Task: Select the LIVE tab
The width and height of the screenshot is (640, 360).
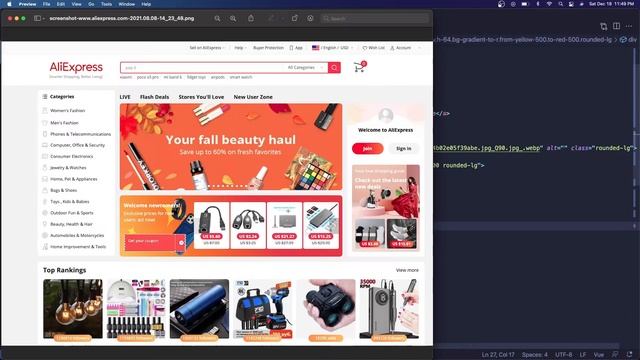Action: 125,97
